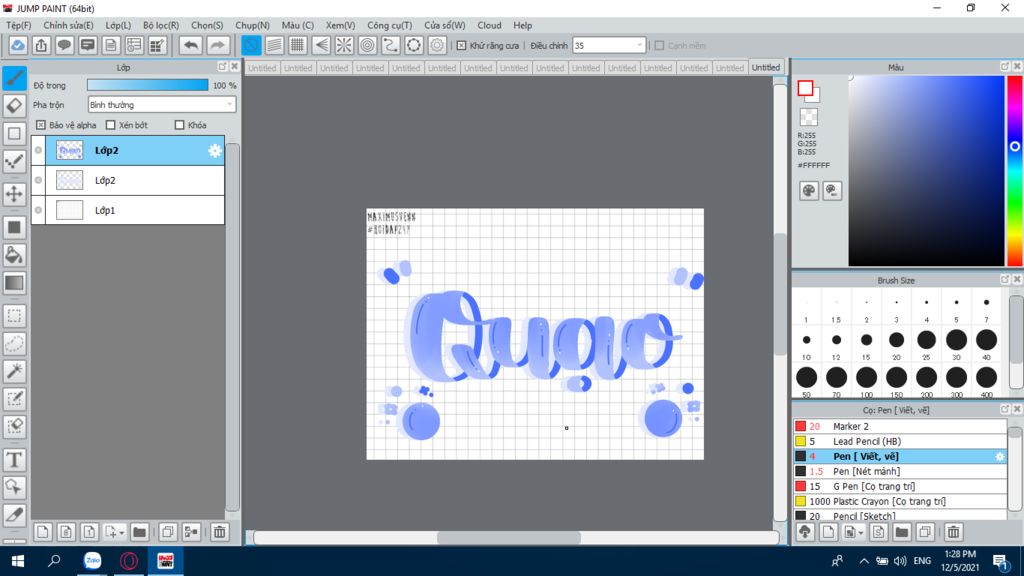Image resolution: width=1024 pixels, height=576 pixels.
Task: Select the Text tool
Action: tap(14, 460)
